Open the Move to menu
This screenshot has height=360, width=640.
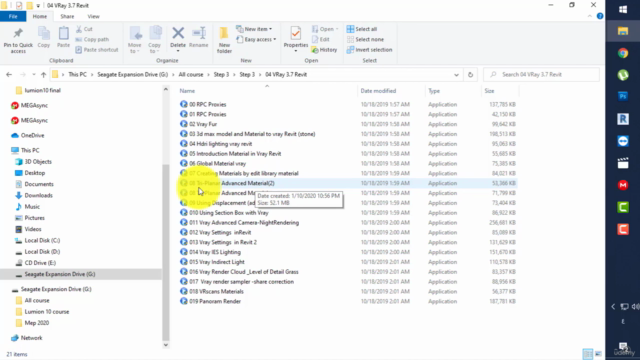click(x=135, y=40)
